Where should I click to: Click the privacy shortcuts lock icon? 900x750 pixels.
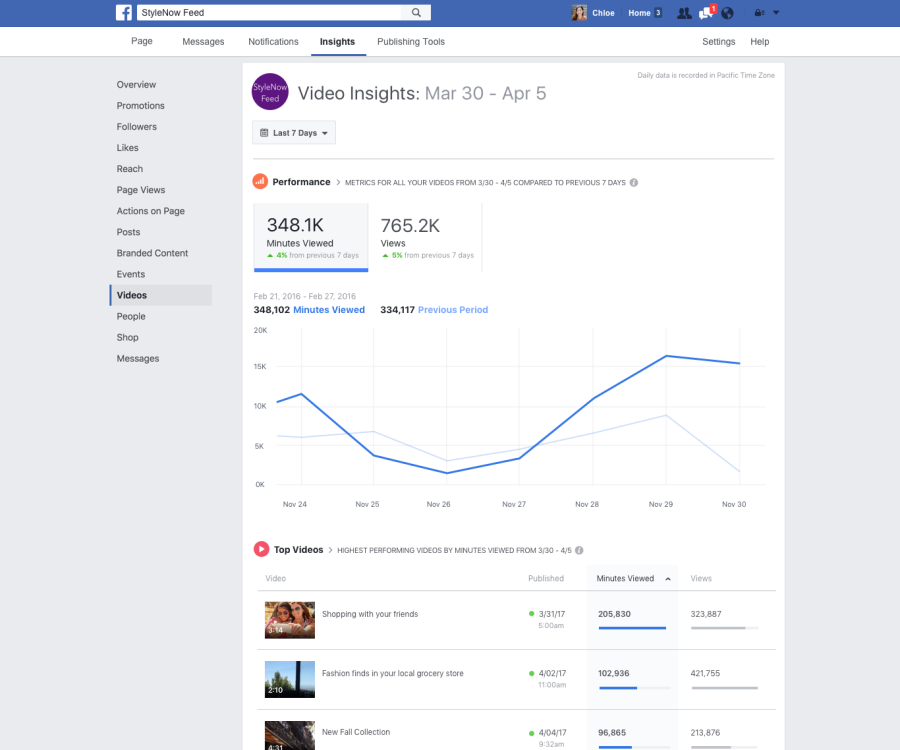(x=758, y=12)
